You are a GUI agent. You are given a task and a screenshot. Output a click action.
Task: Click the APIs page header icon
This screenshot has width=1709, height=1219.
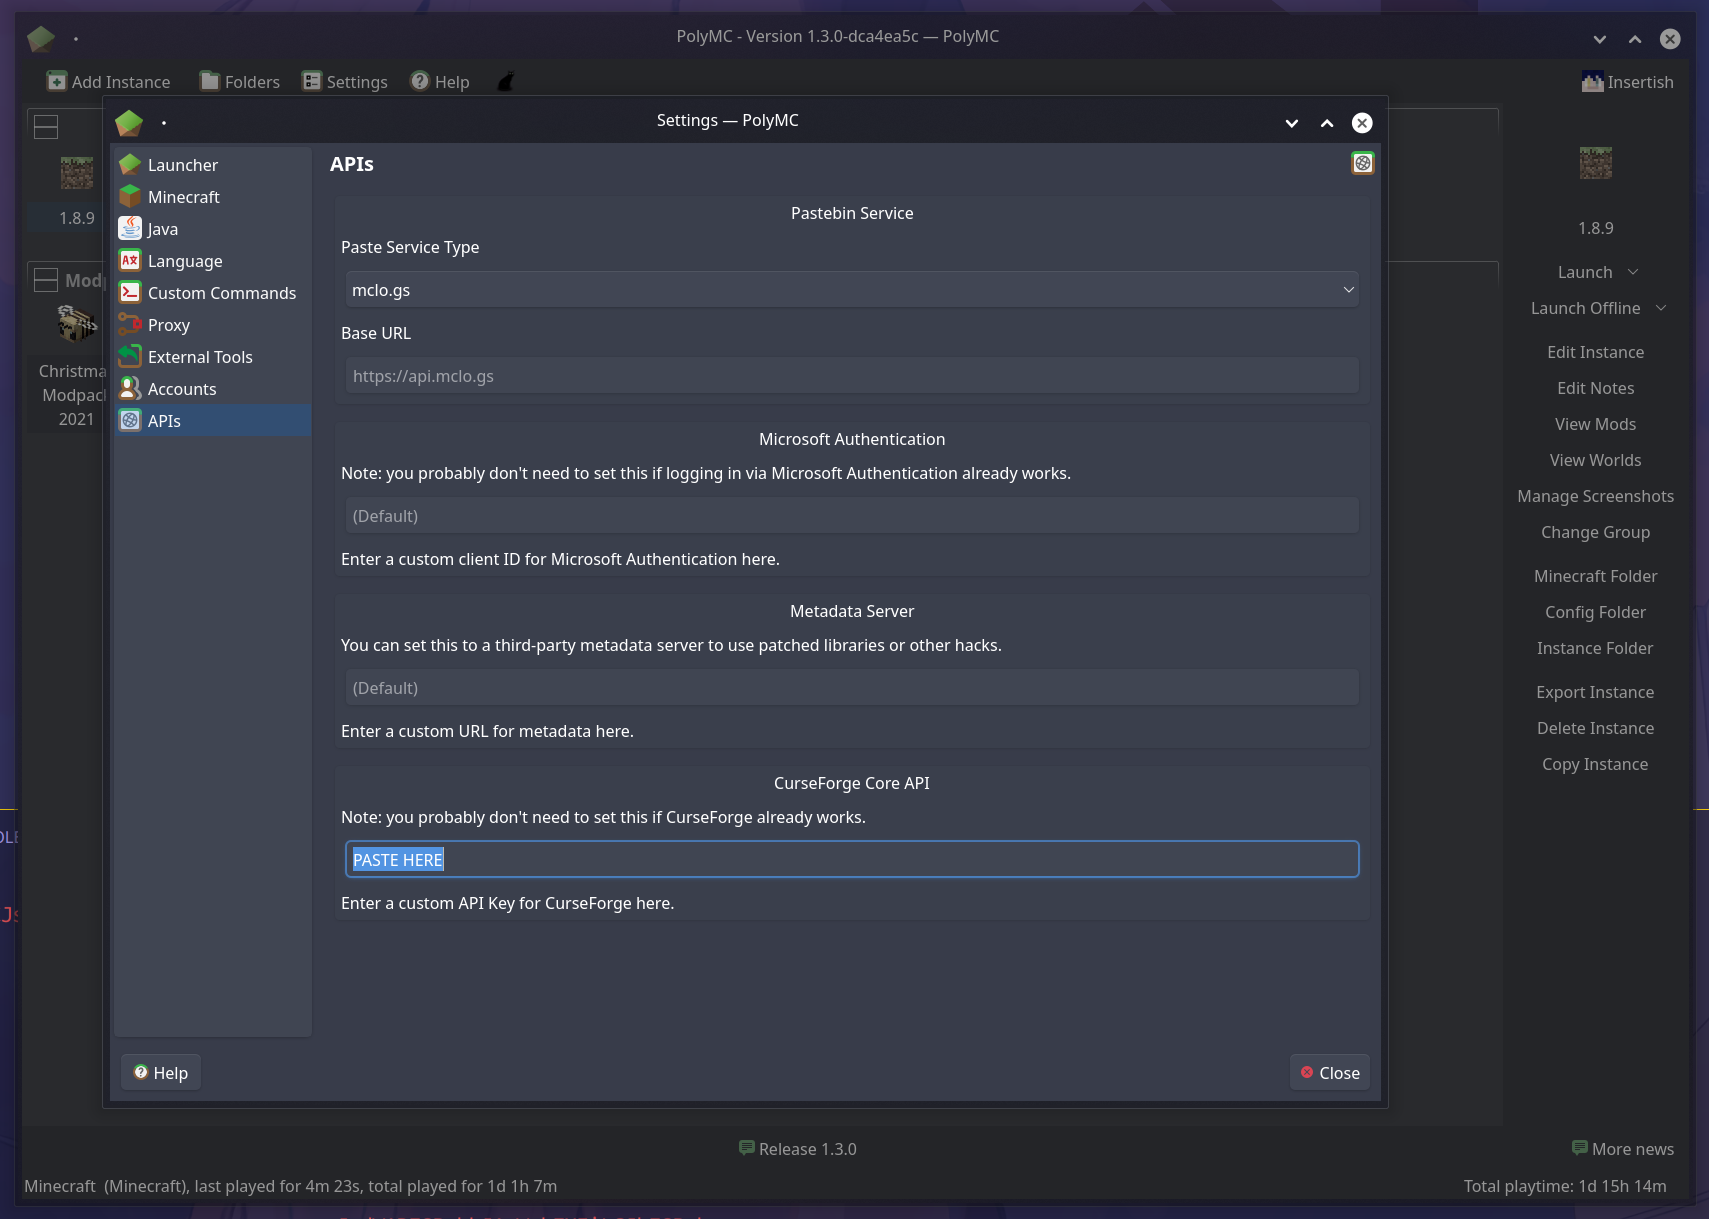[x=1362, y=163]
